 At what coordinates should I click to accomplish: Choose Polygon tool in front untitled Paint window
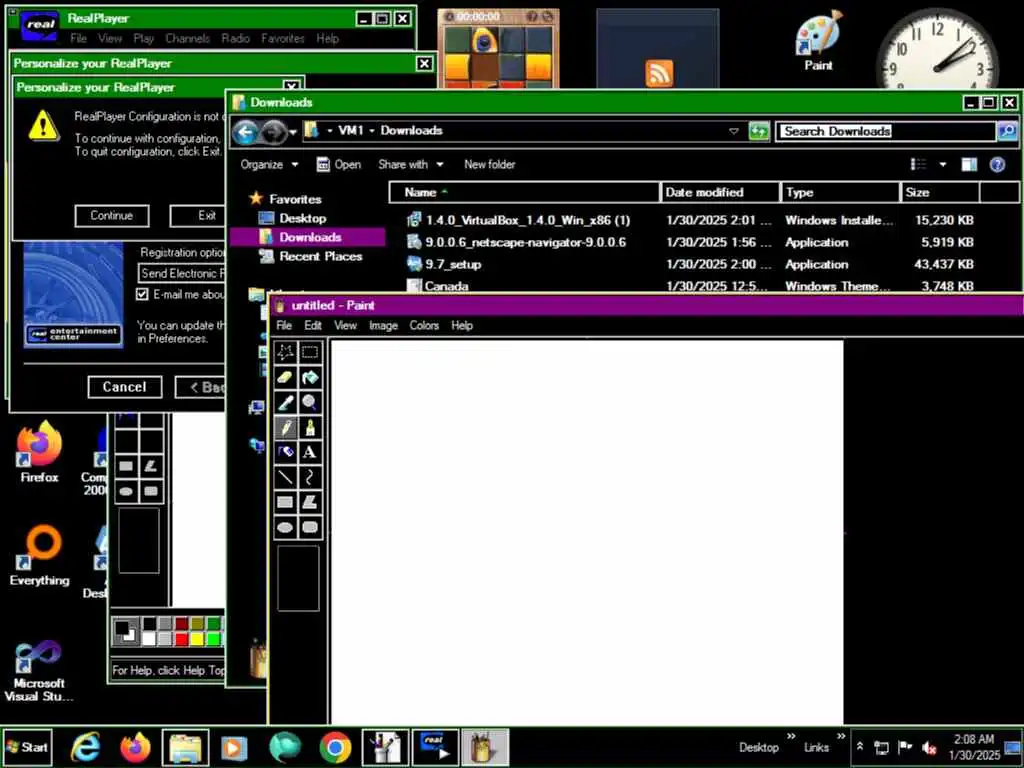[310, 502]
